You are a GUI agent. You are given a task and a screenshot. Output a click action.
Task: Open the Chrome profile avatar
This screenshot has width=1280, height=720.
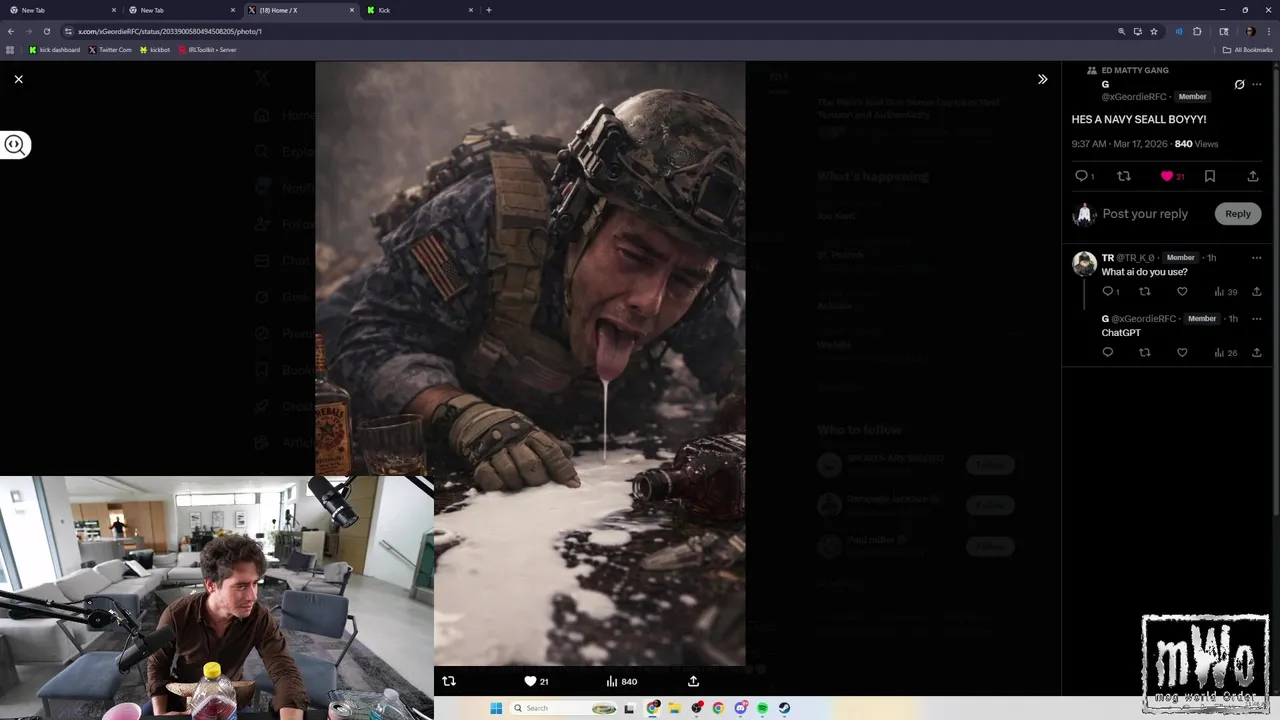coord(1250,31)
